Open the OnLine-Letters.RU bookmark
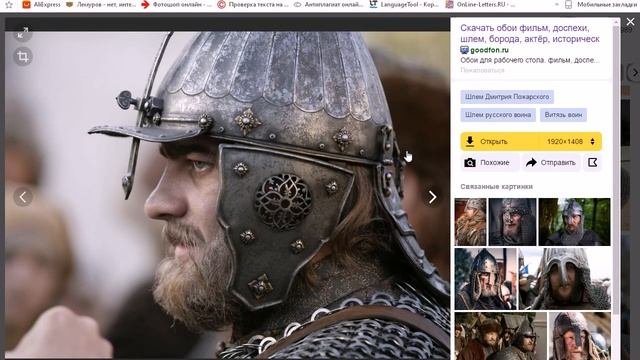640x360 pixels. pyautogui.click(x=480, y=4)
